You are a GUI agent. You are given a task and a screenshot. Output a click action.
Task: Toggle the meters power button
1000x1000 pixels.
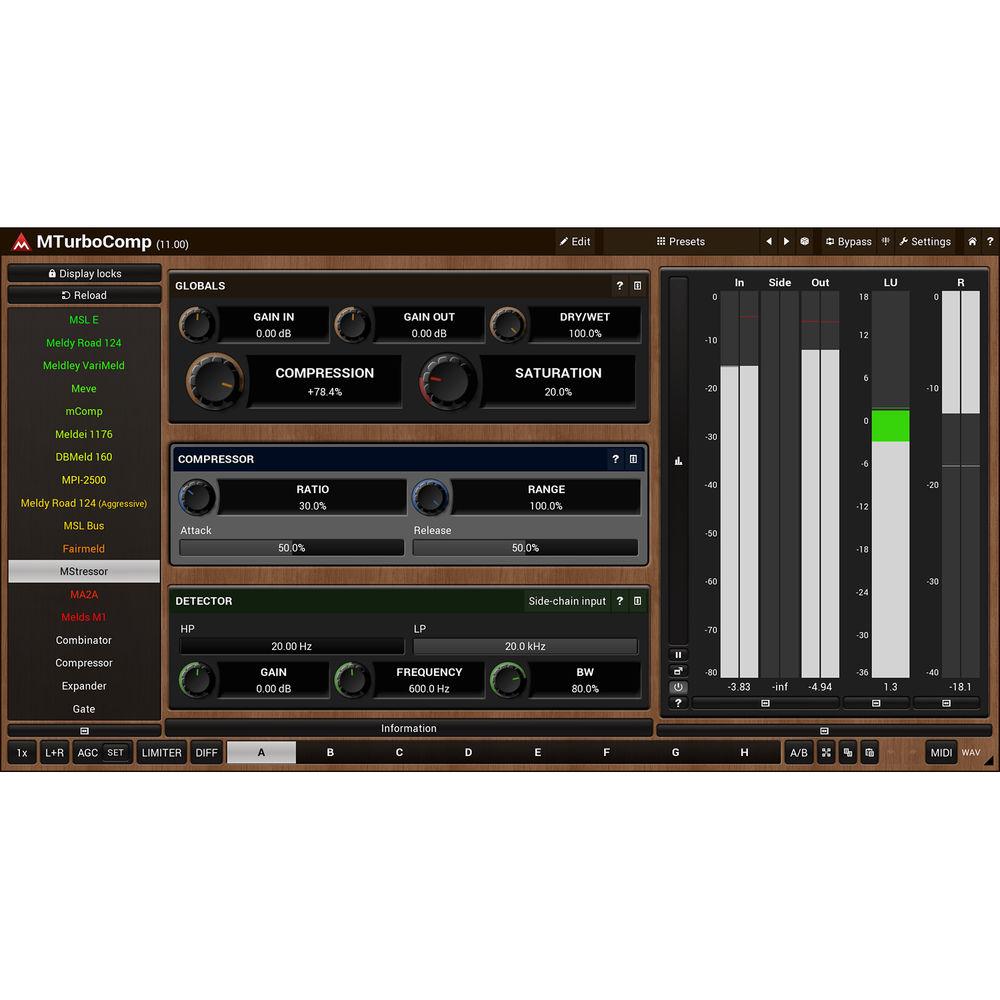678,687
